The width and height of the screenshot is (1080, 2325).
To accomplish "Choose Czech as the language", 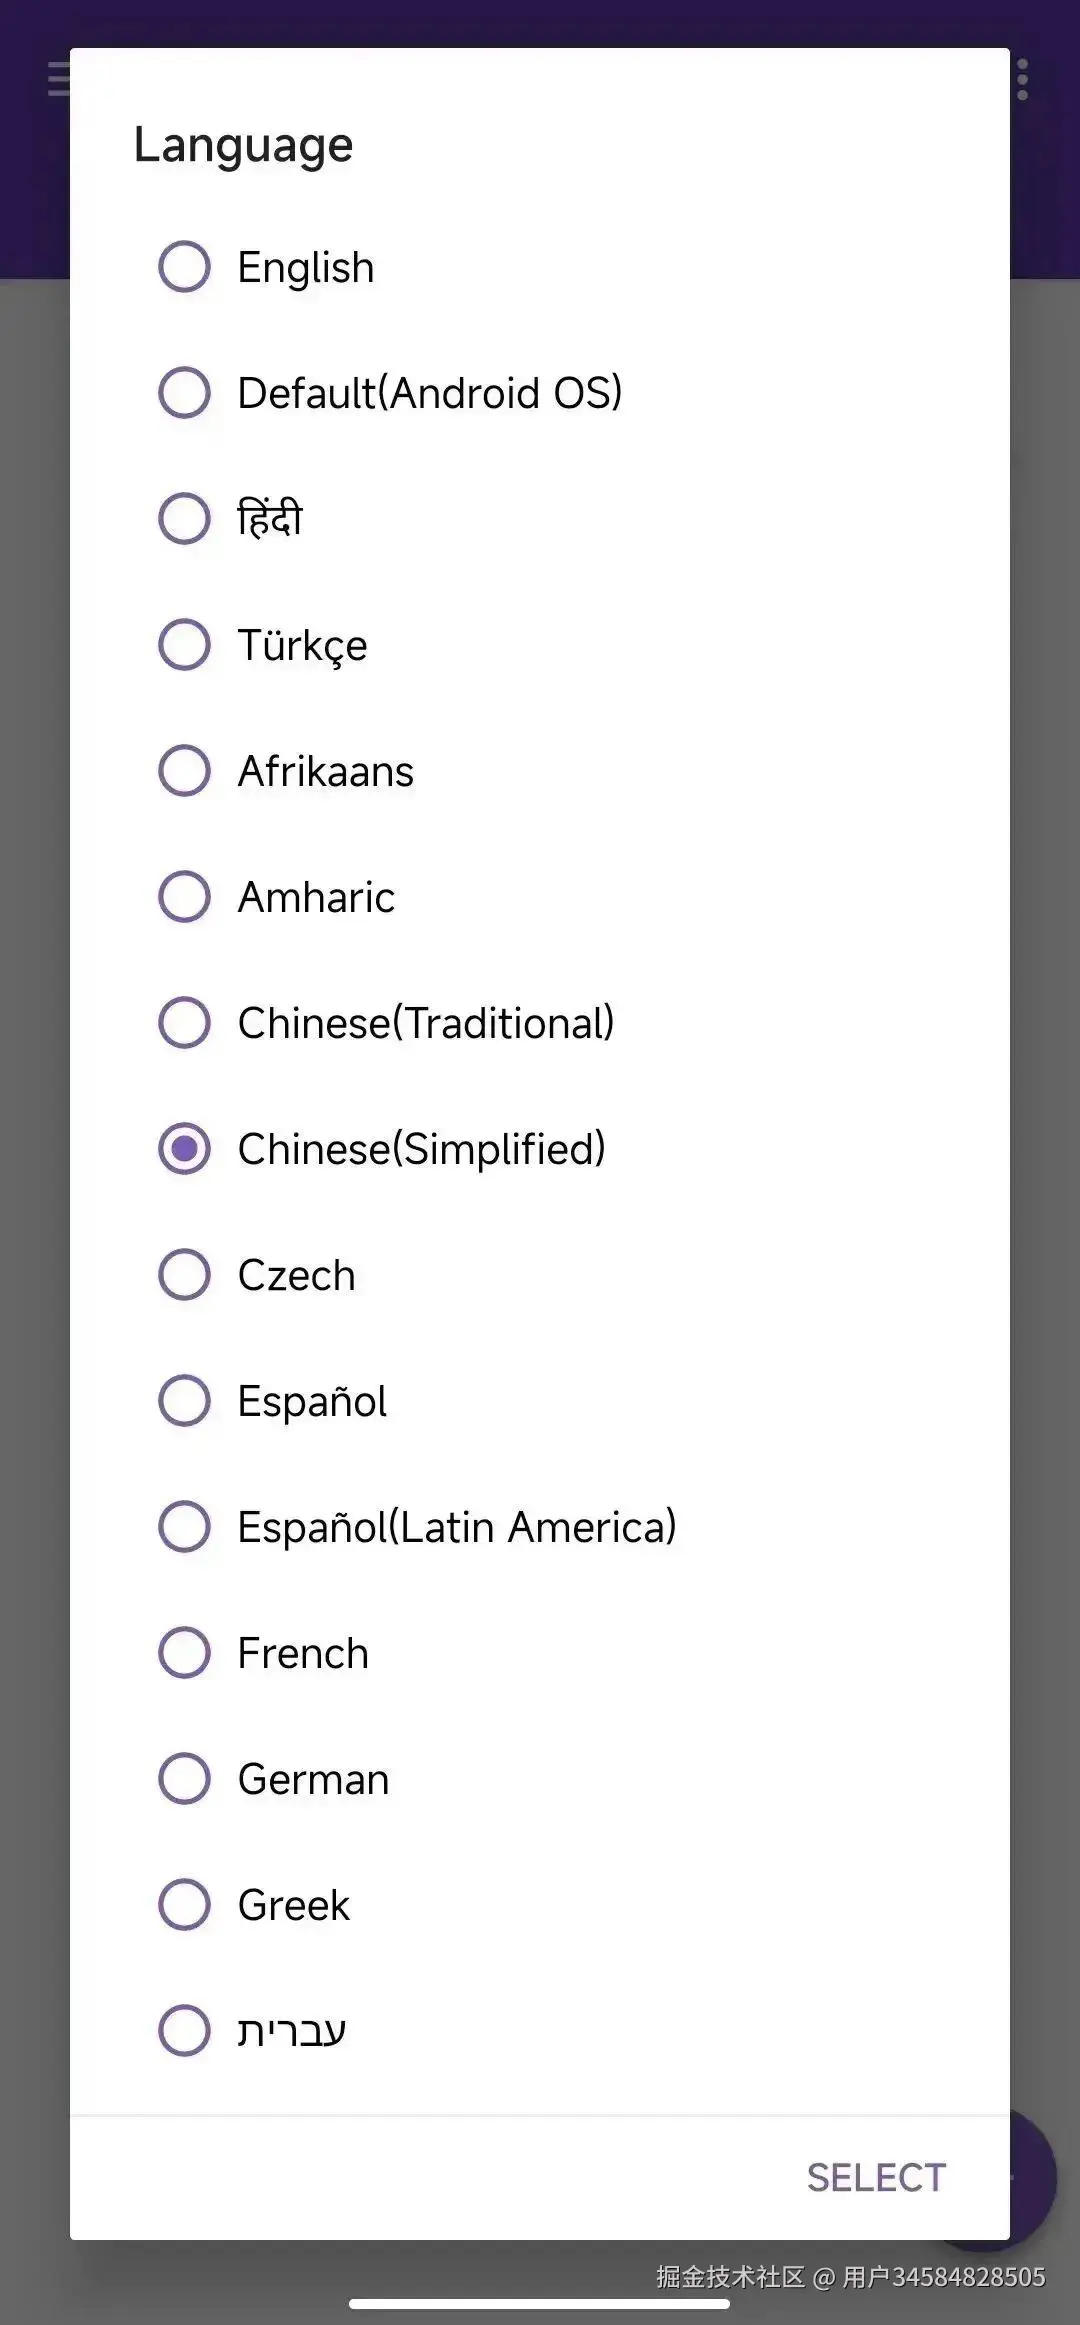I will pos(185,1275).
